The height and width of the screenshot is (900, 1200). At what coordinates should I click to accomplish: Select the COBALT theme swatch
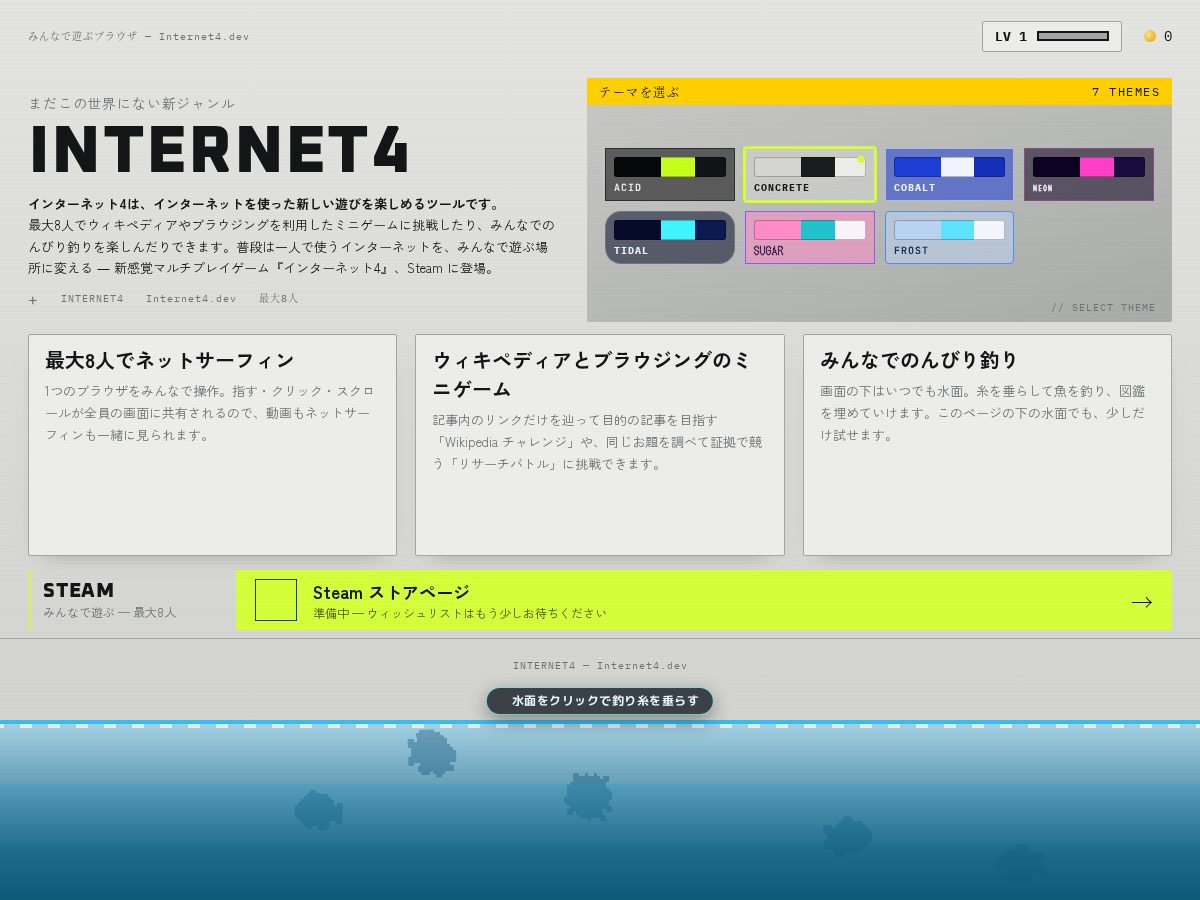(949, 175)
